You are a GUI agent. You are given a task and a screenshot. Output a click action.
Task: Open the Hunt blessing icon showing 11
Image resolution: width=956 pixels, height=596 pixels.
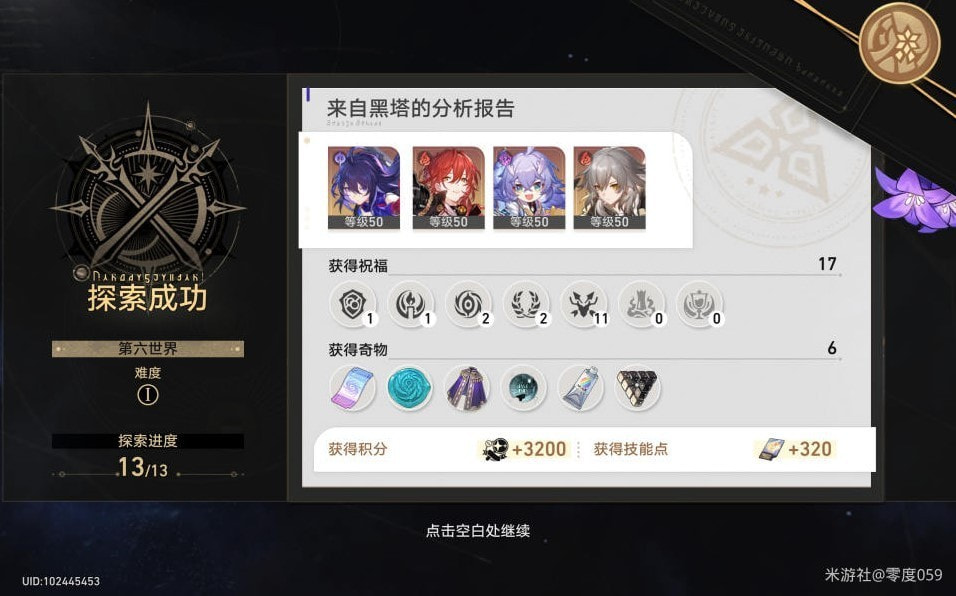583,304
